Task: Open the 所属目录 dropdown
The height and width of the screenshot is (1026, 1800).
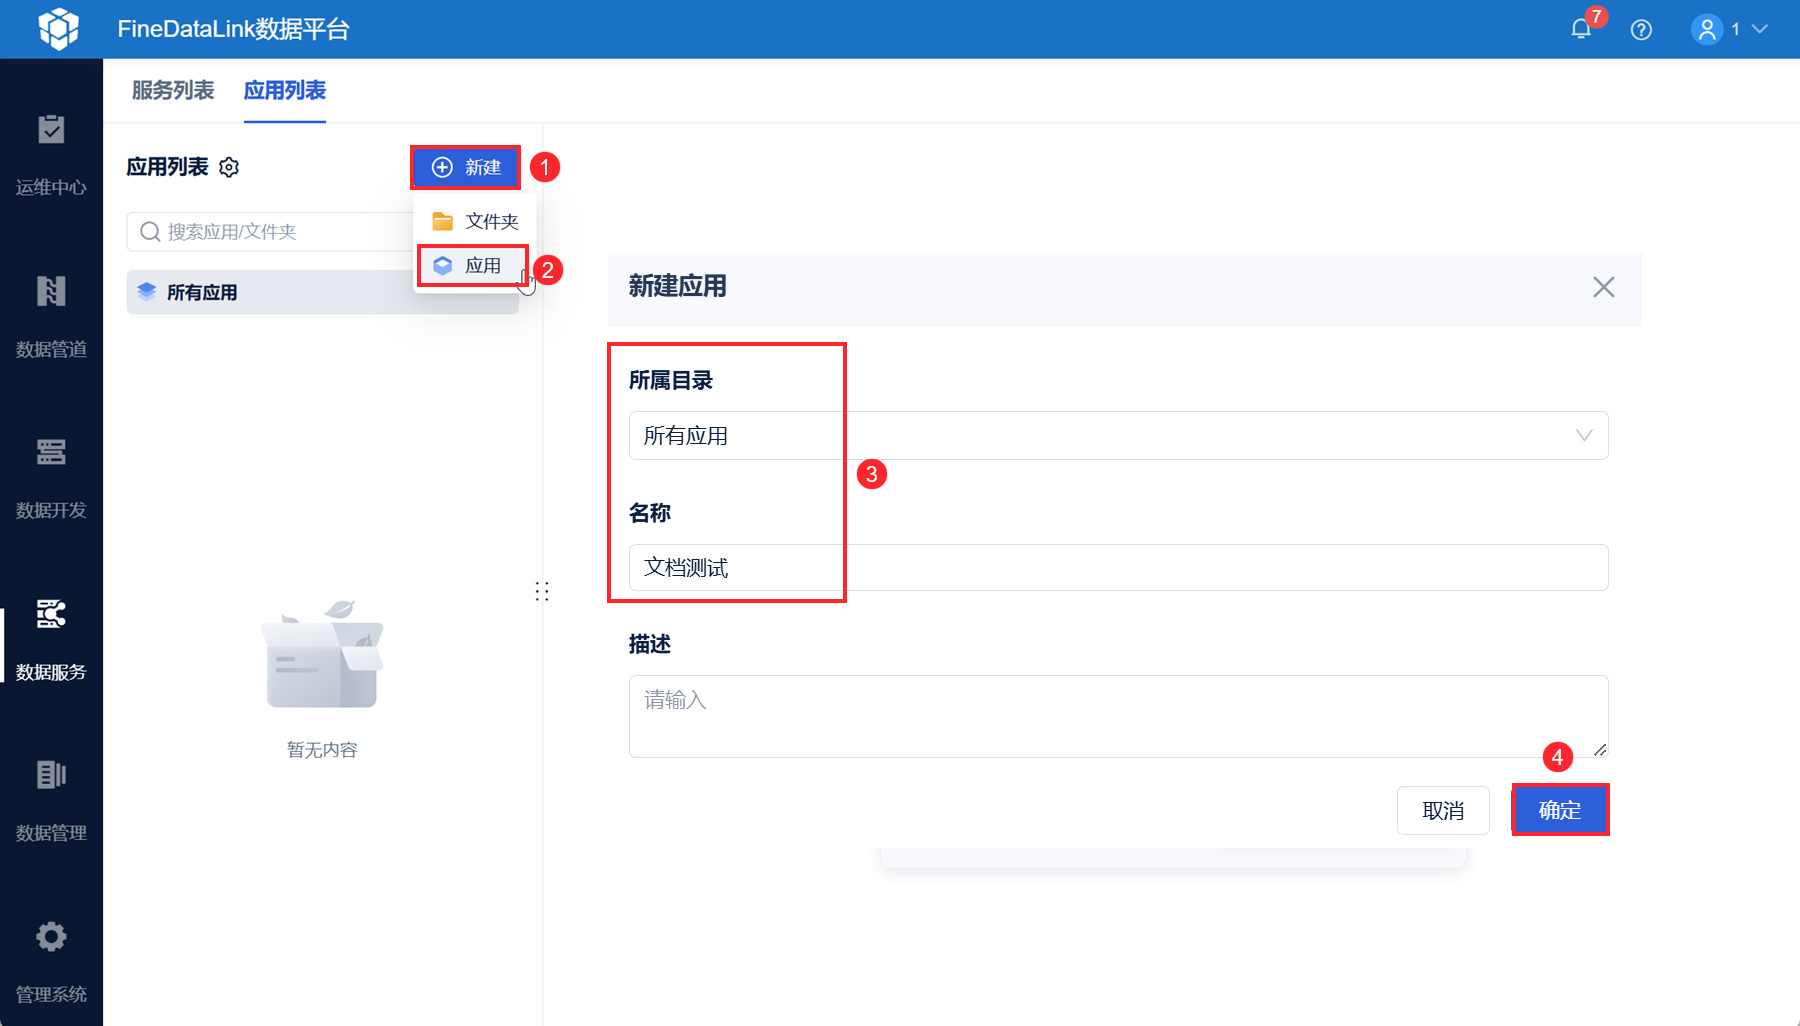Action: (x=1118, y=436)
